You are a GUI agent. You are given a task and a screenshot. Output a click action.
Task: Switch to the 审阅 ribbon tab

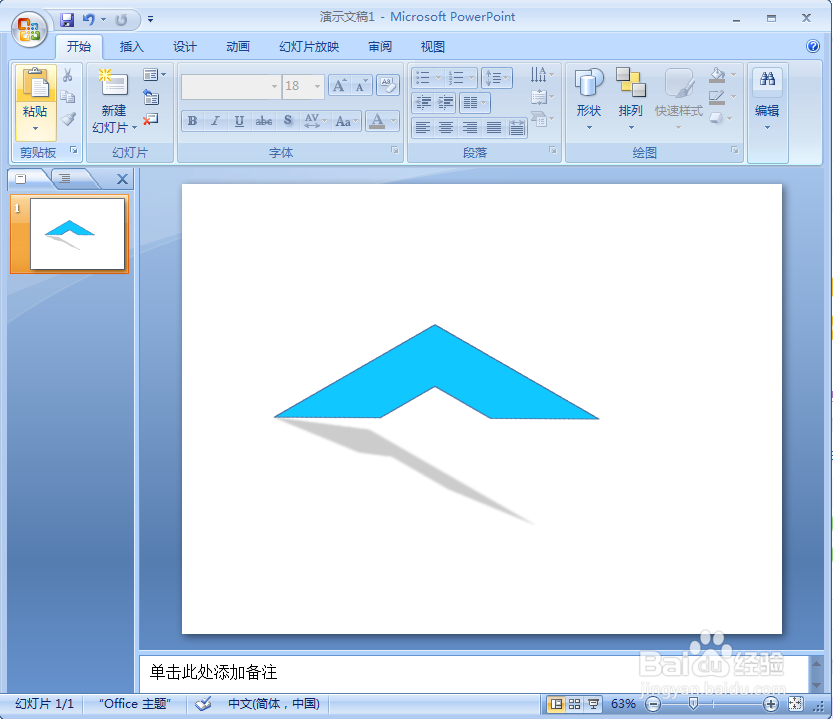click(x=380, y=47)
